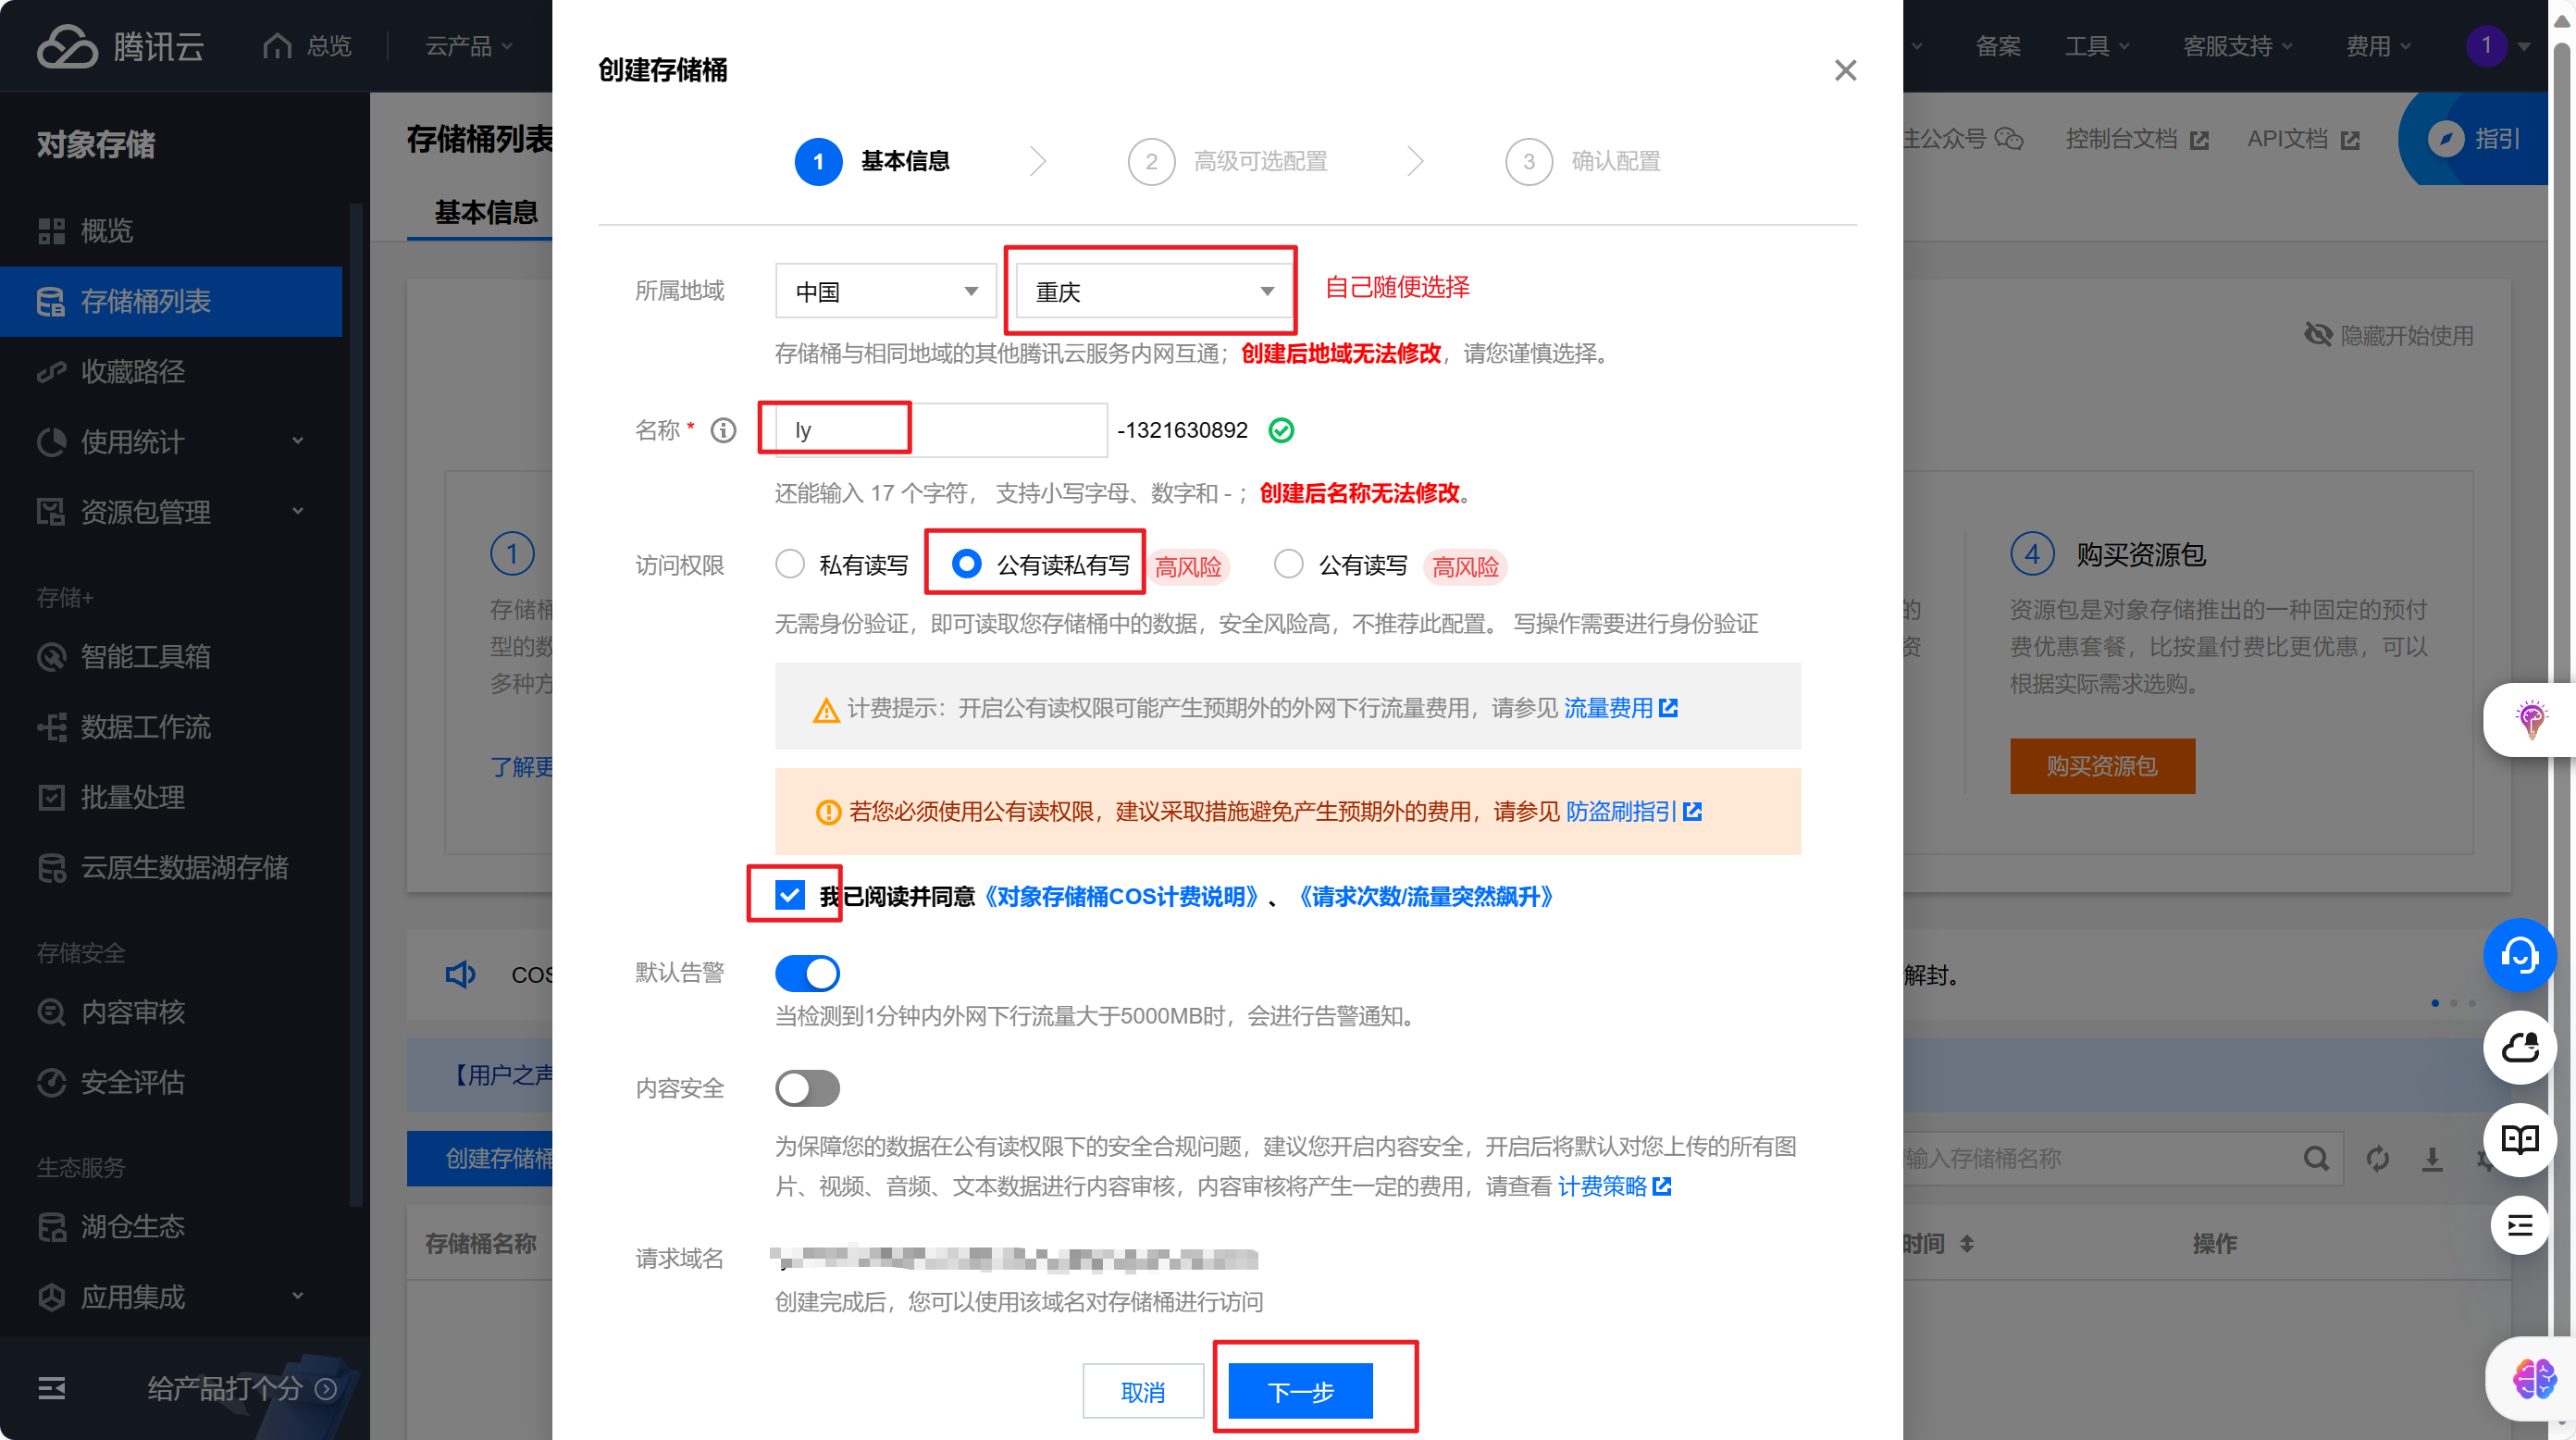Image resolution: width=2576 pixels, height=1440 pixels.
Task: Click the Tencent Cloud logo
Action: tap(121, 46)
